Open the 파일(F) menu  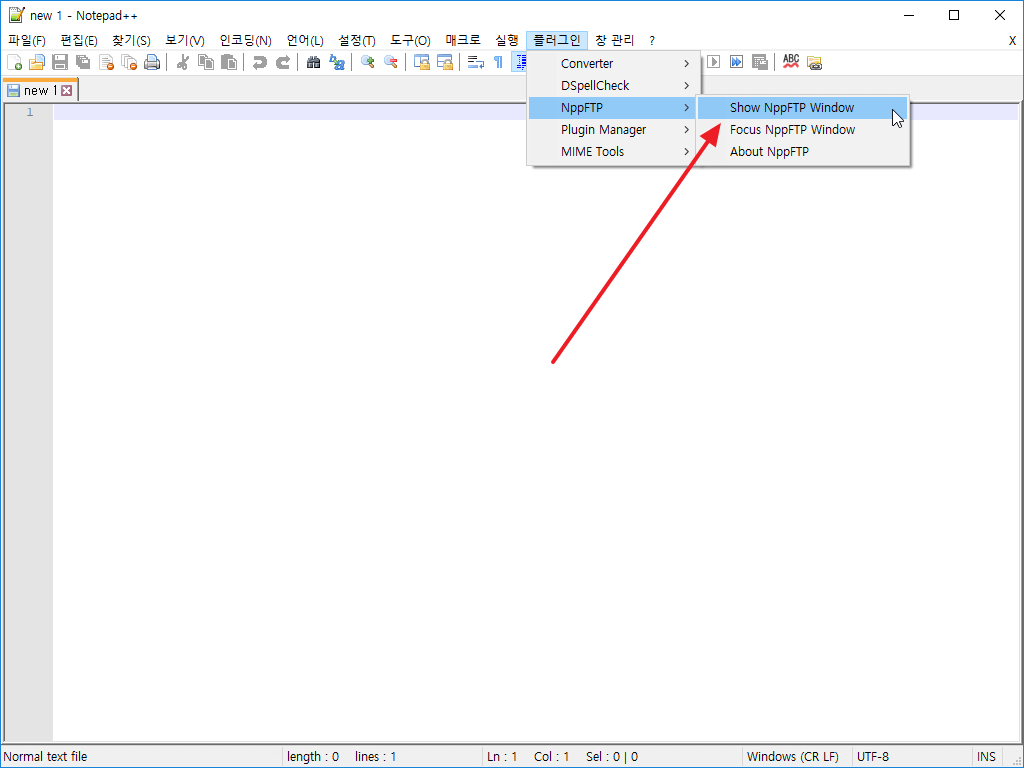tap(27, 40)
